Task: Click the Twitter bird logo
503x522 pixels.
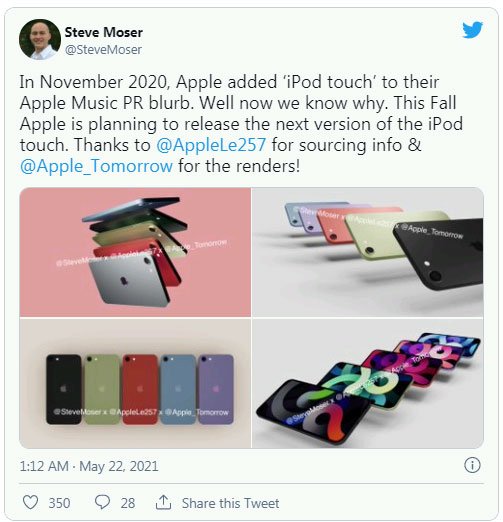Action: click(x=473, y=30)
